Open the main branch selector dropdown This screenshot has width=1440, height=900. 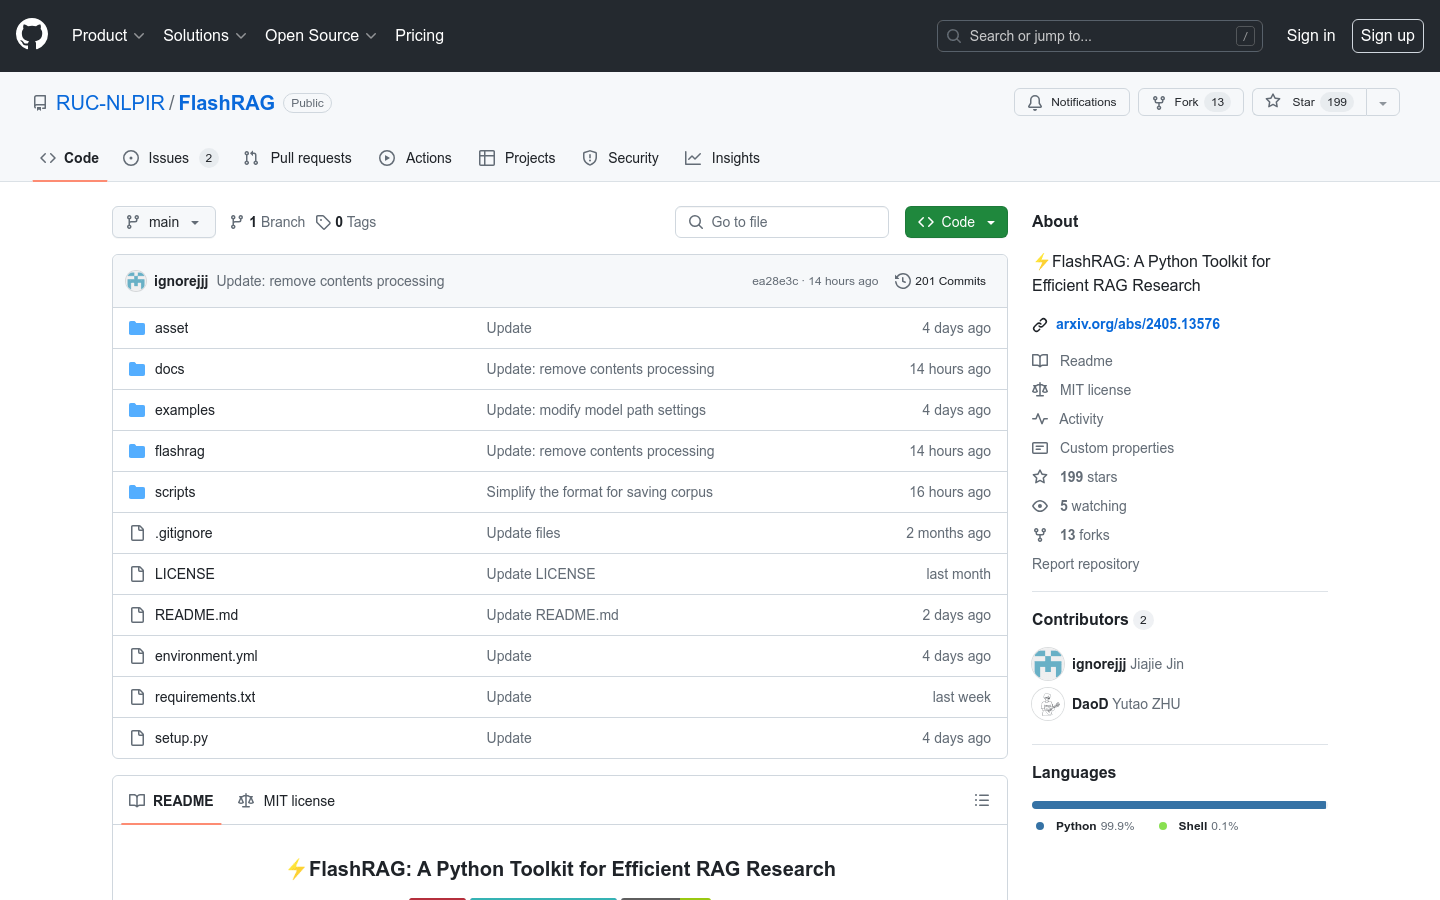point(164,222)
